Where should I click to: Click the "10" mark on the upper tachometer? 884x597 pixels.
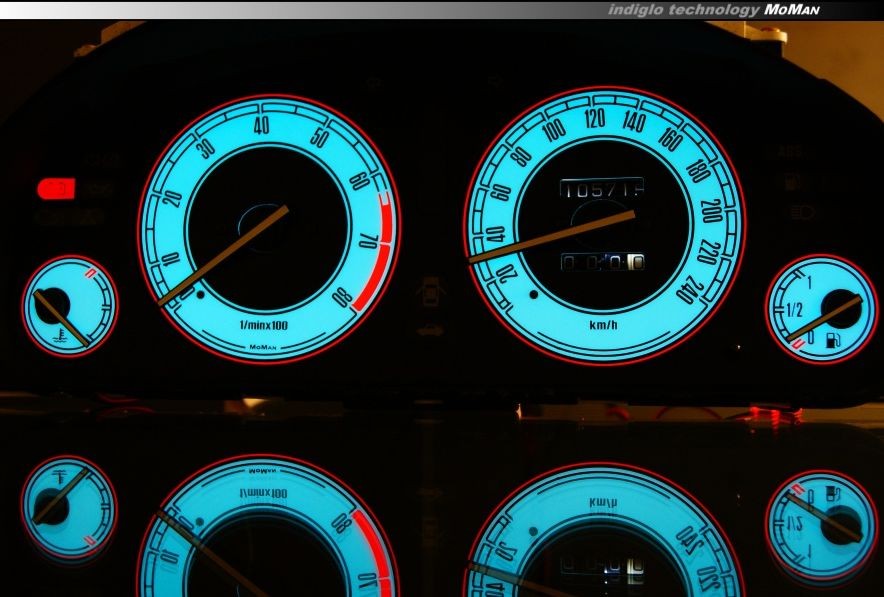click(x=170, y=259)
